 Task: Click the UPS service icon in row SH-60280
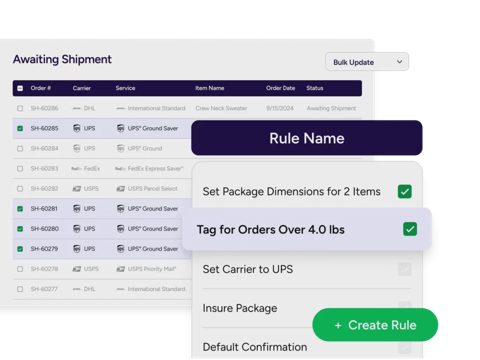pos(121,229)
